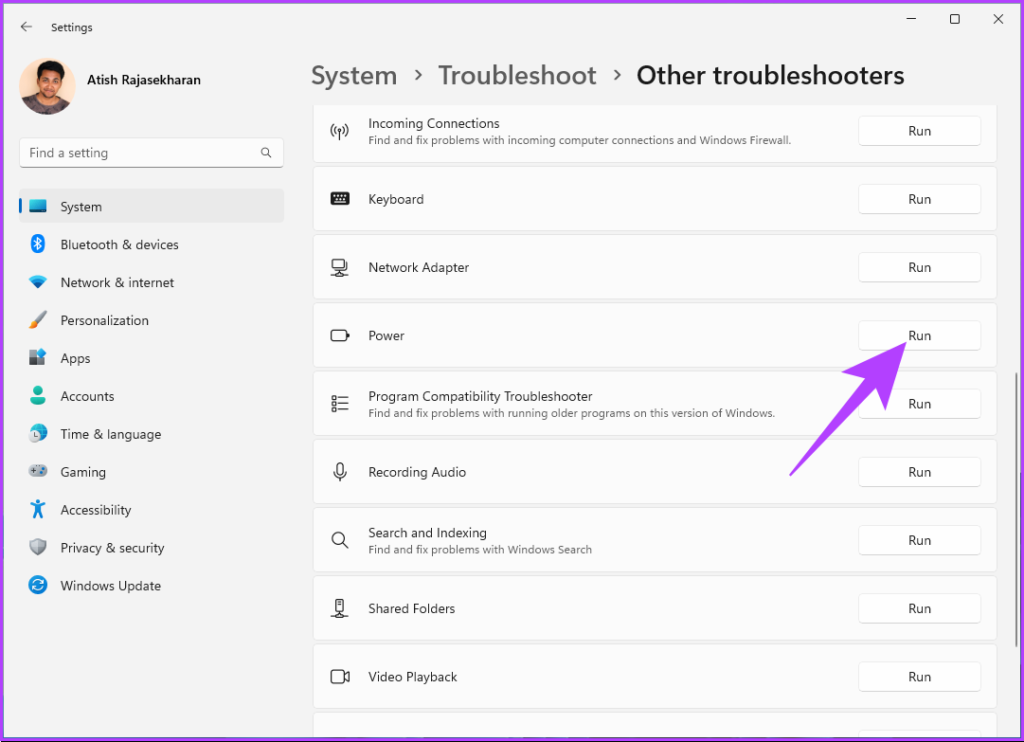
Task: Click the search magnifier icon
Action: (x=266, y=153)
